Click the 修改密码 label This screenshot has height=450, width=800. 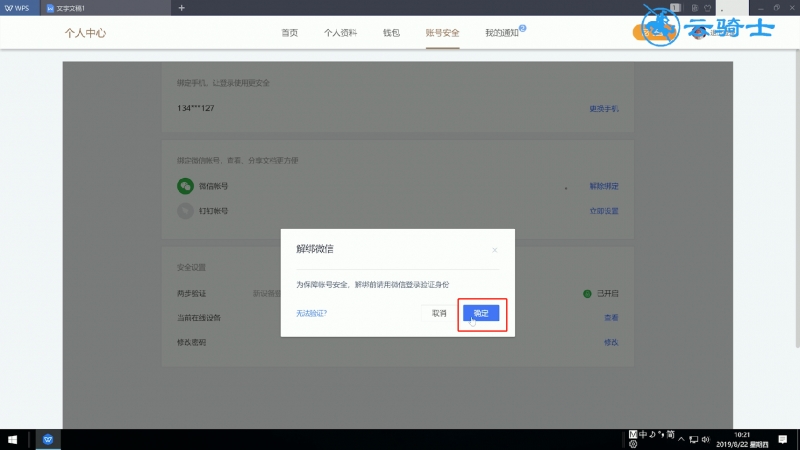(x=191, y=342)
